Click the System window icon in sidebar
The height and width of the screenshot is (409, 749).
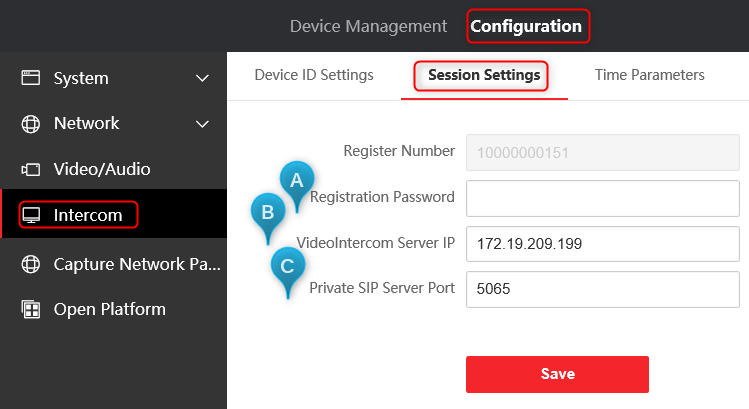[31, 78]
